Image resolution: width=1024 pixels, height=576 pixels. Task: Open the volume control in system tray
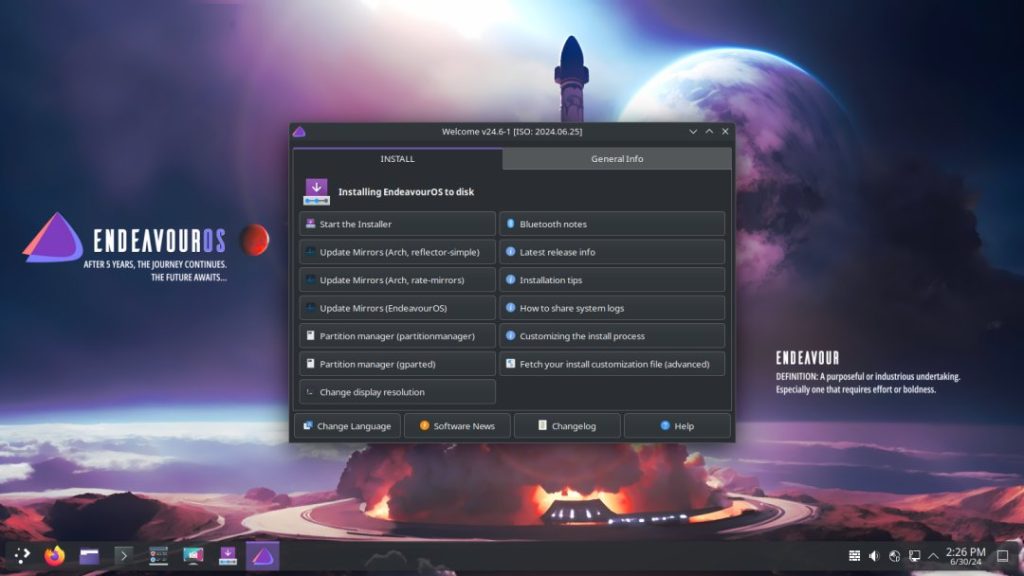[x=874, y=556]
